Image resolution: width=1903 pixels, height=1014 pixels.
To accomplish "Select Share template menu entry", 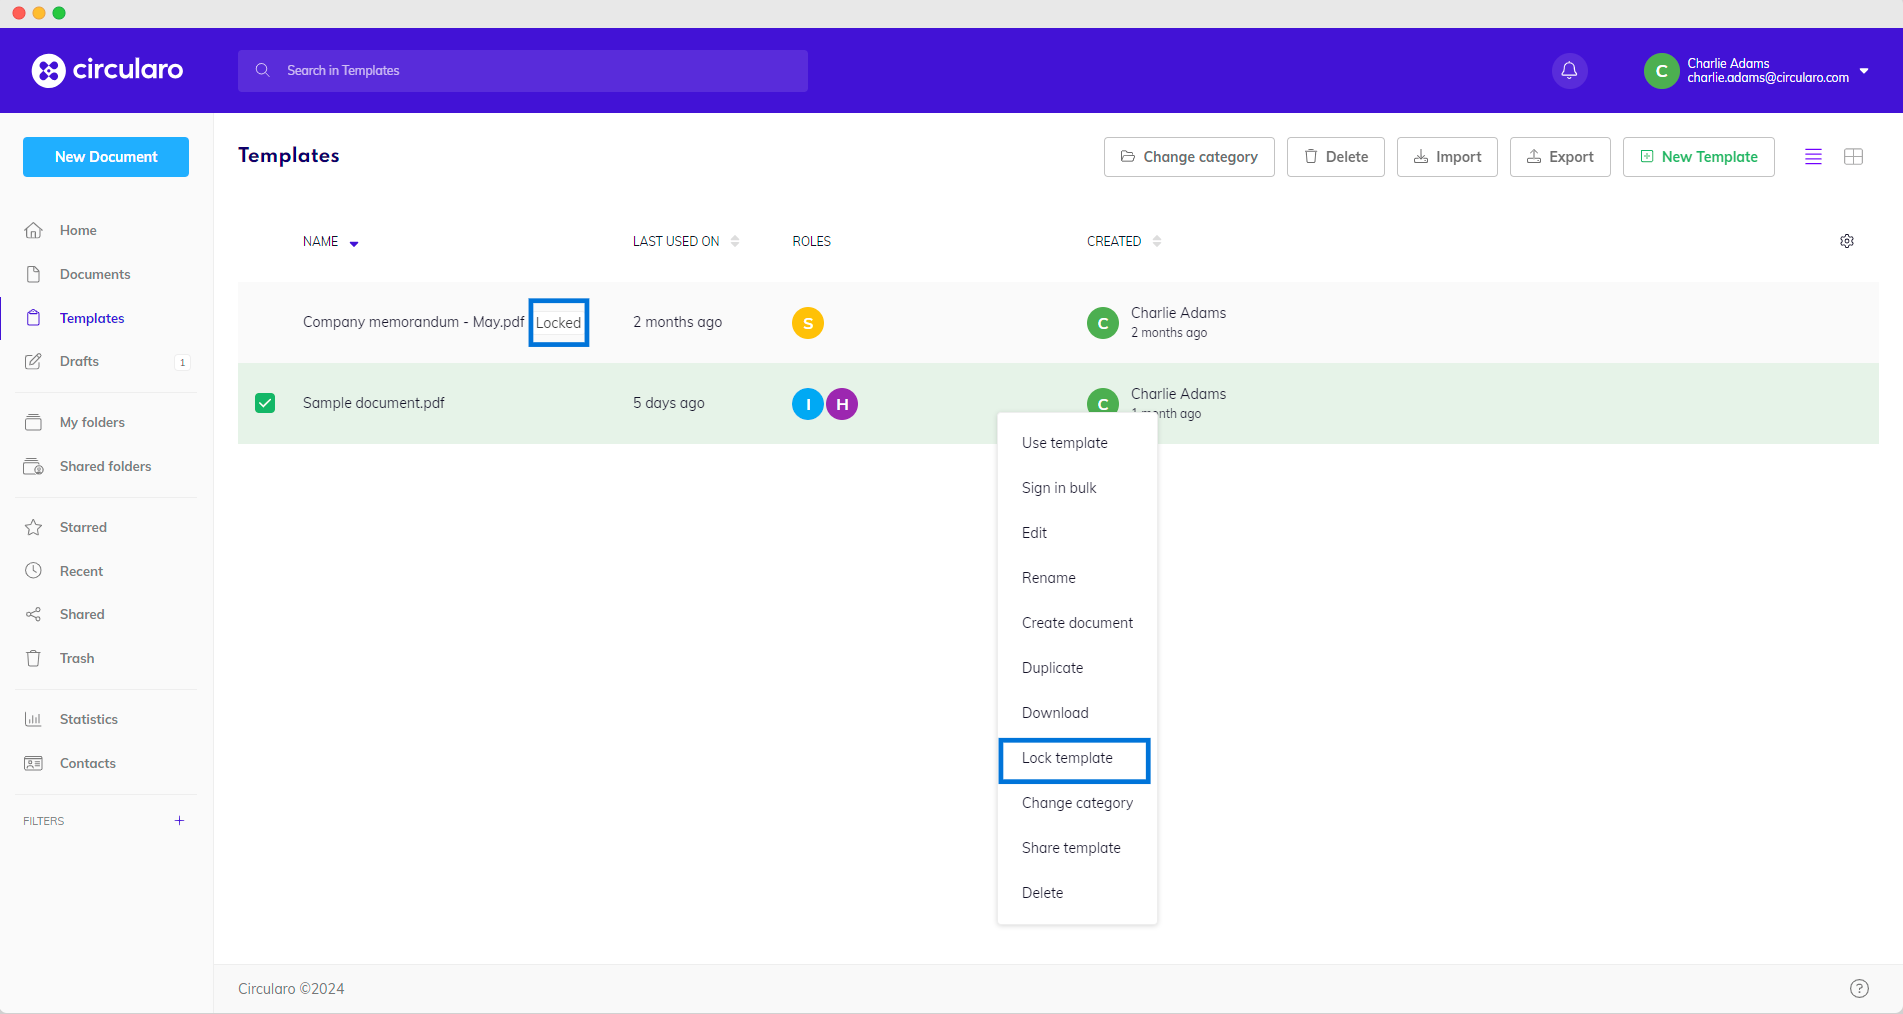I will point(1071,848).
